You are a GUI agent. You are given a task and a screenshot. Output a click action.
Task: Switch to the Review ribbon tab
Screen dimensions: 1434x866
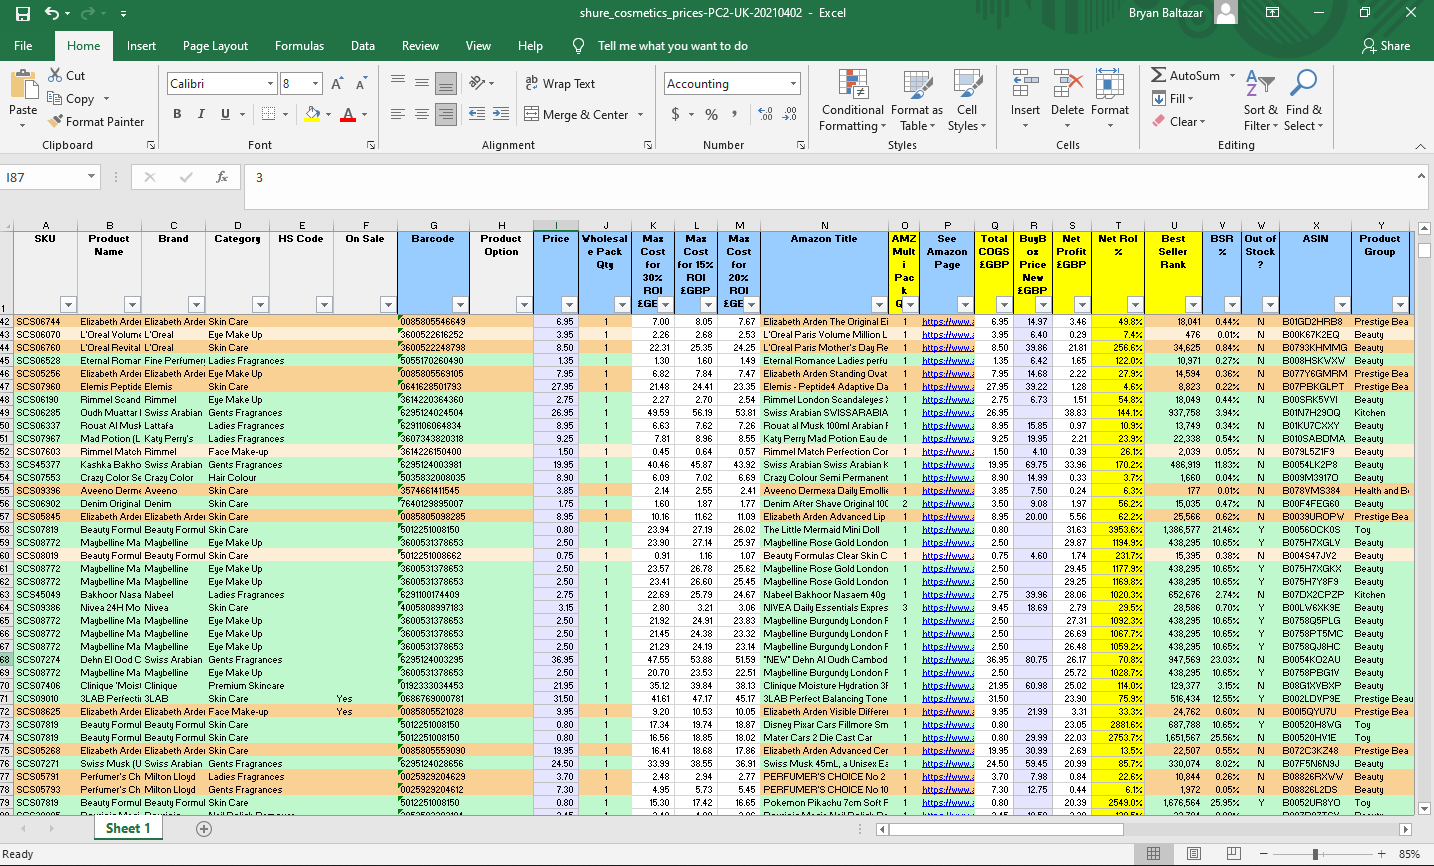click(420, 46)
